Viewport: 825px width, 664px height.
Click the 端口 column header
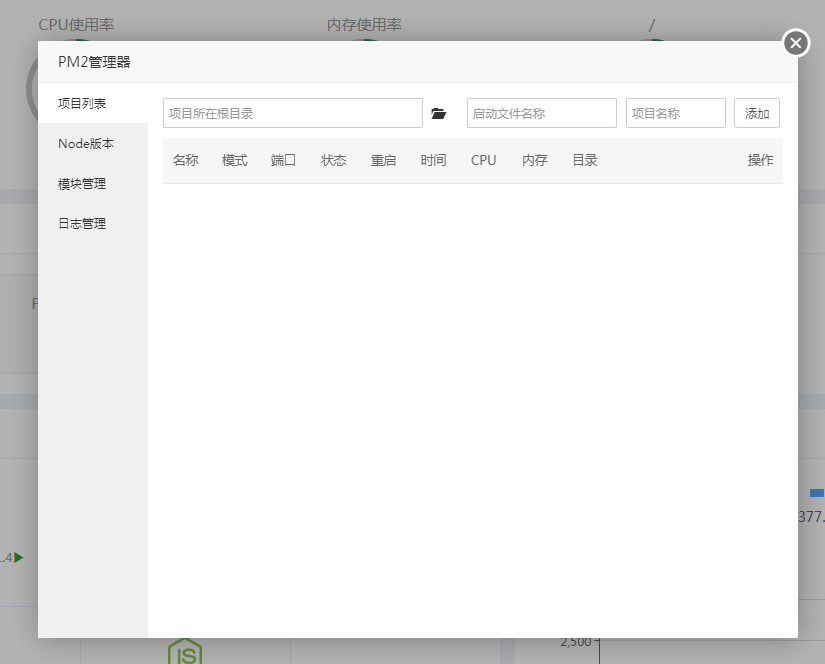click(283, 160)
